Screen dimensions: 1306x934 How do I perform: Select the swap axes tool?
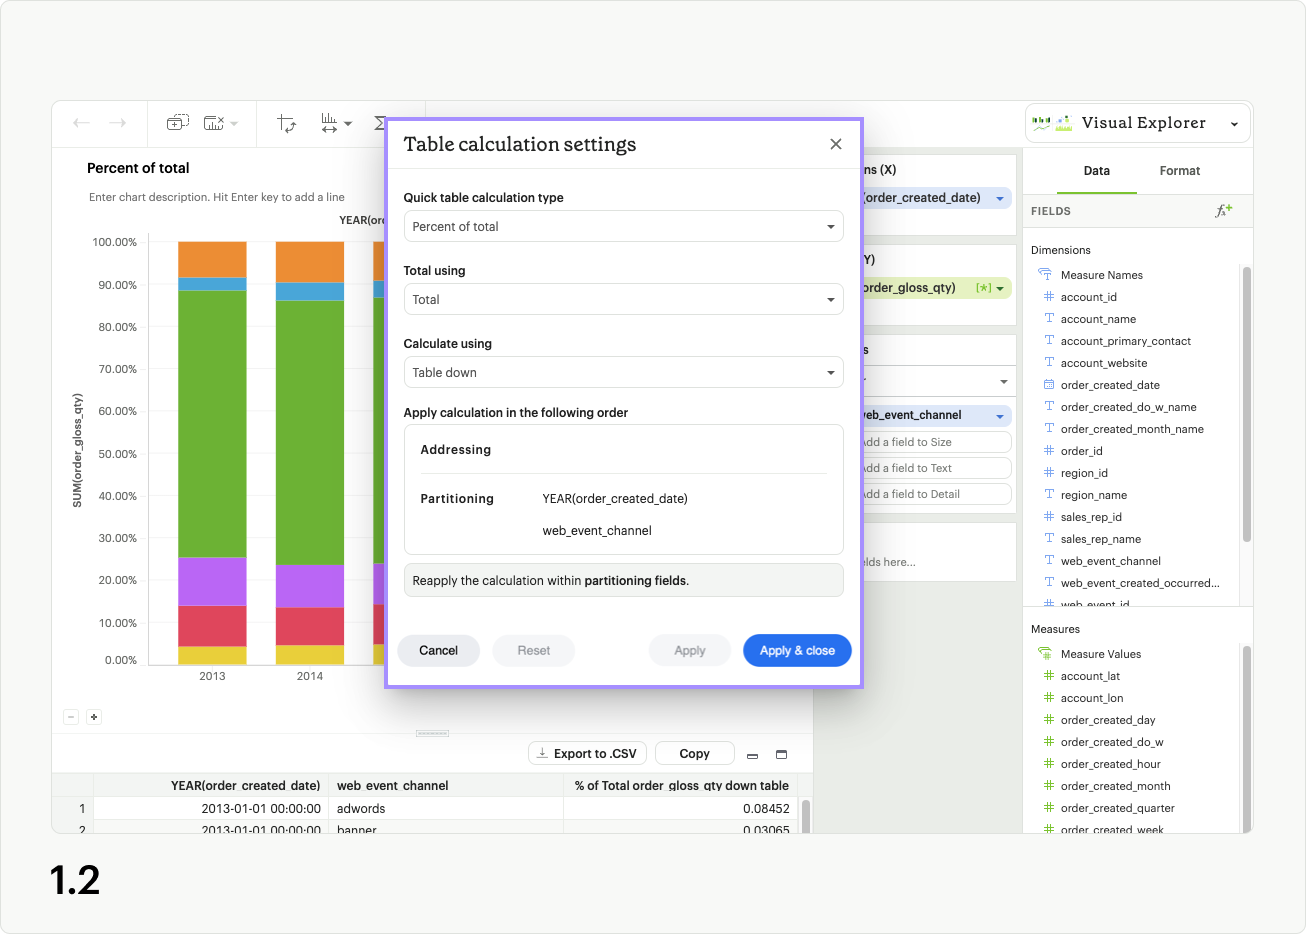(287, 123)
